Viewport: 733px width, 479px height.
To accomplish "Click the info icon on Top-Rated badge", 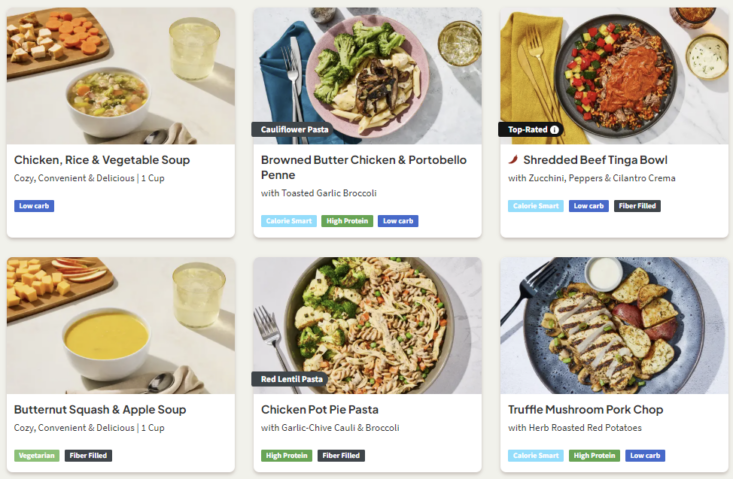I will pyautogui.click(x=555, y=130).
